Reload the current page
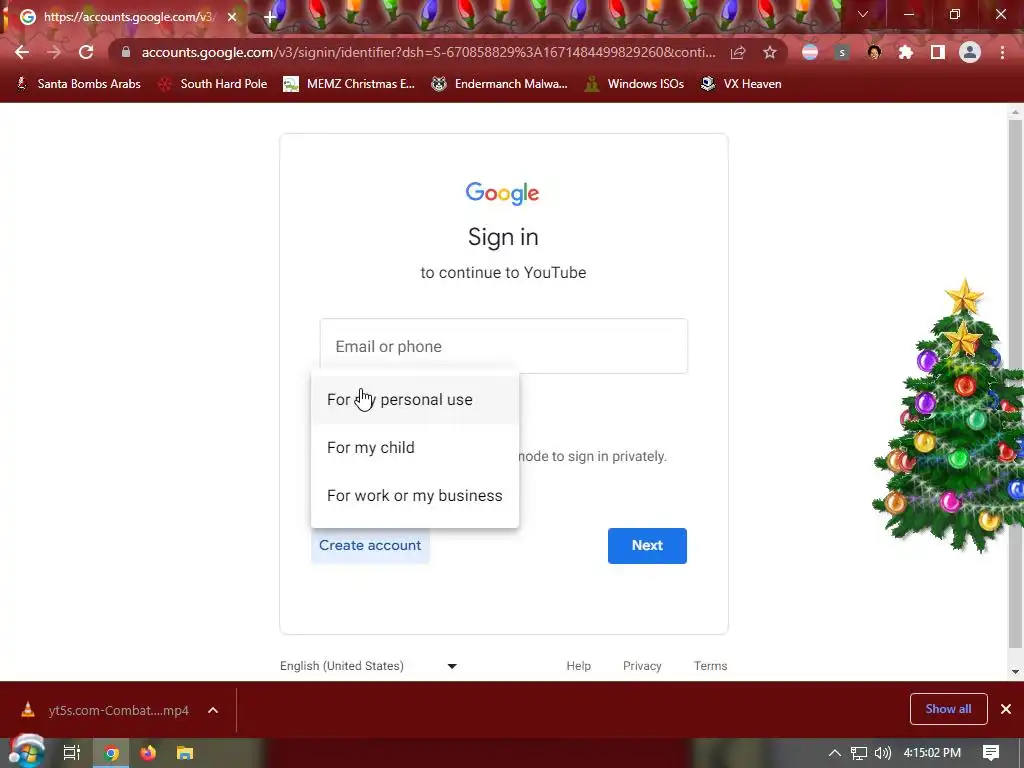This screenshot has width=1024, height=768. pyautogui.click(x=86, y=52)
